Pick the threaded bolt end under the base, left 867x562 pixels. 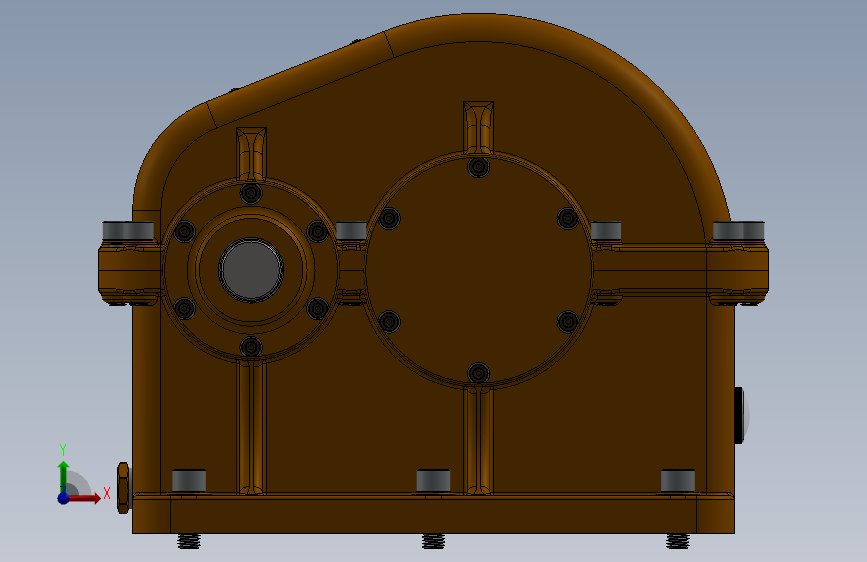pos(189,541)
